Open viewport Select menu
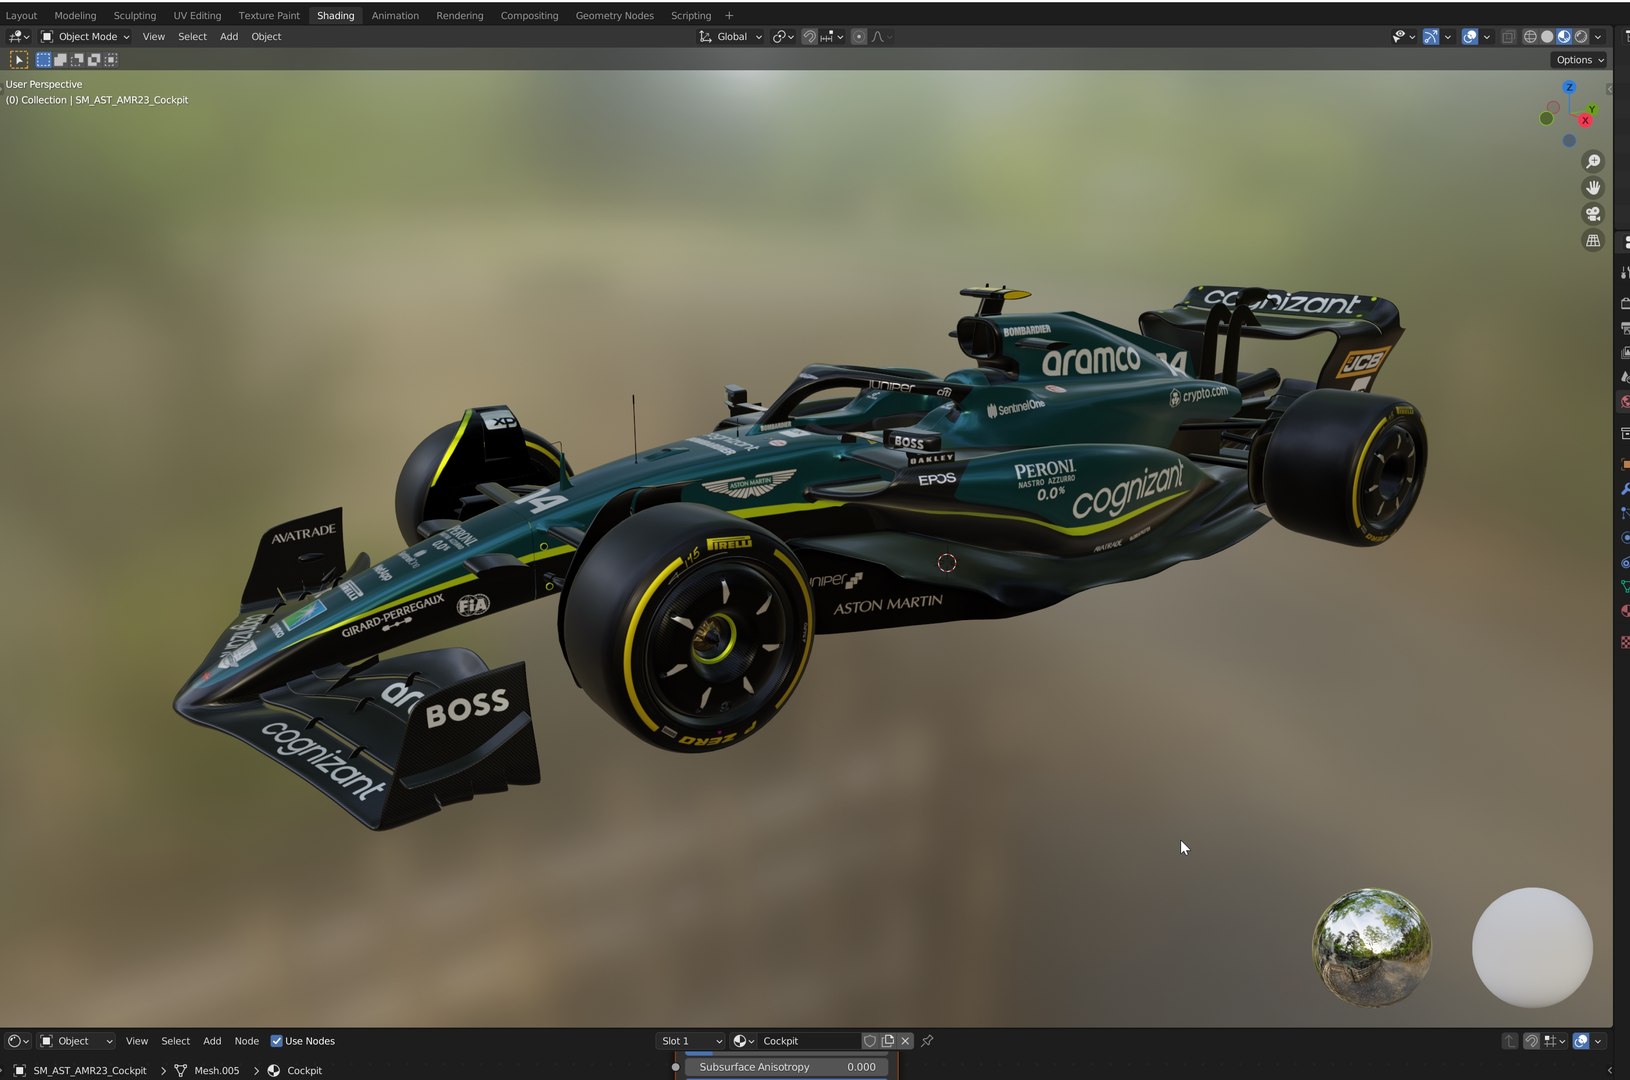Screen dimensions: 1630x1080 [x=192, y=37]
